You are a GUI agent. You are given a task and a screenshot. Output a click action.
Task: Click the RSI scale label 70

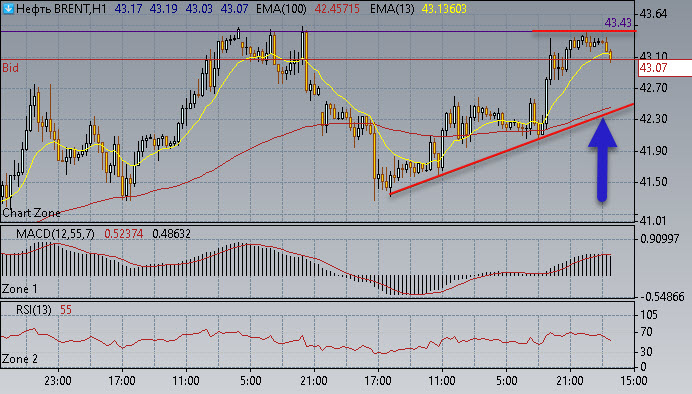(x=646, y=332)
